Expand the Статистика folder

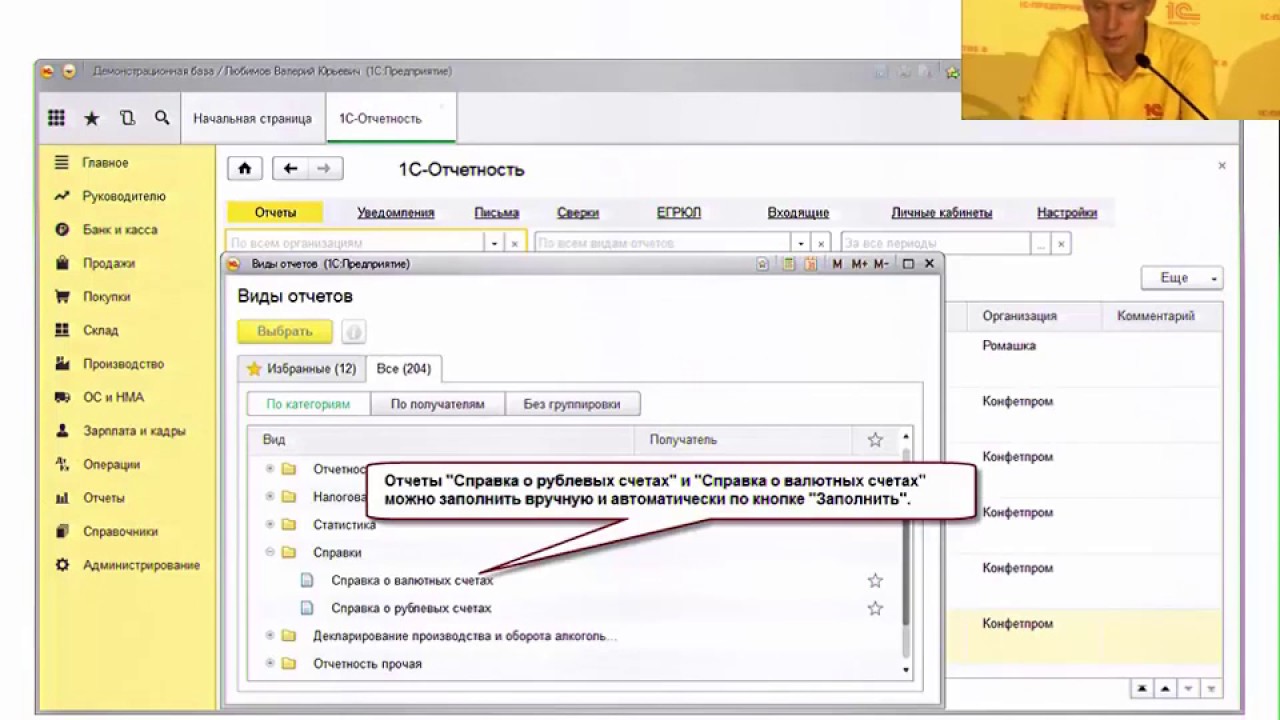(270, 524)
